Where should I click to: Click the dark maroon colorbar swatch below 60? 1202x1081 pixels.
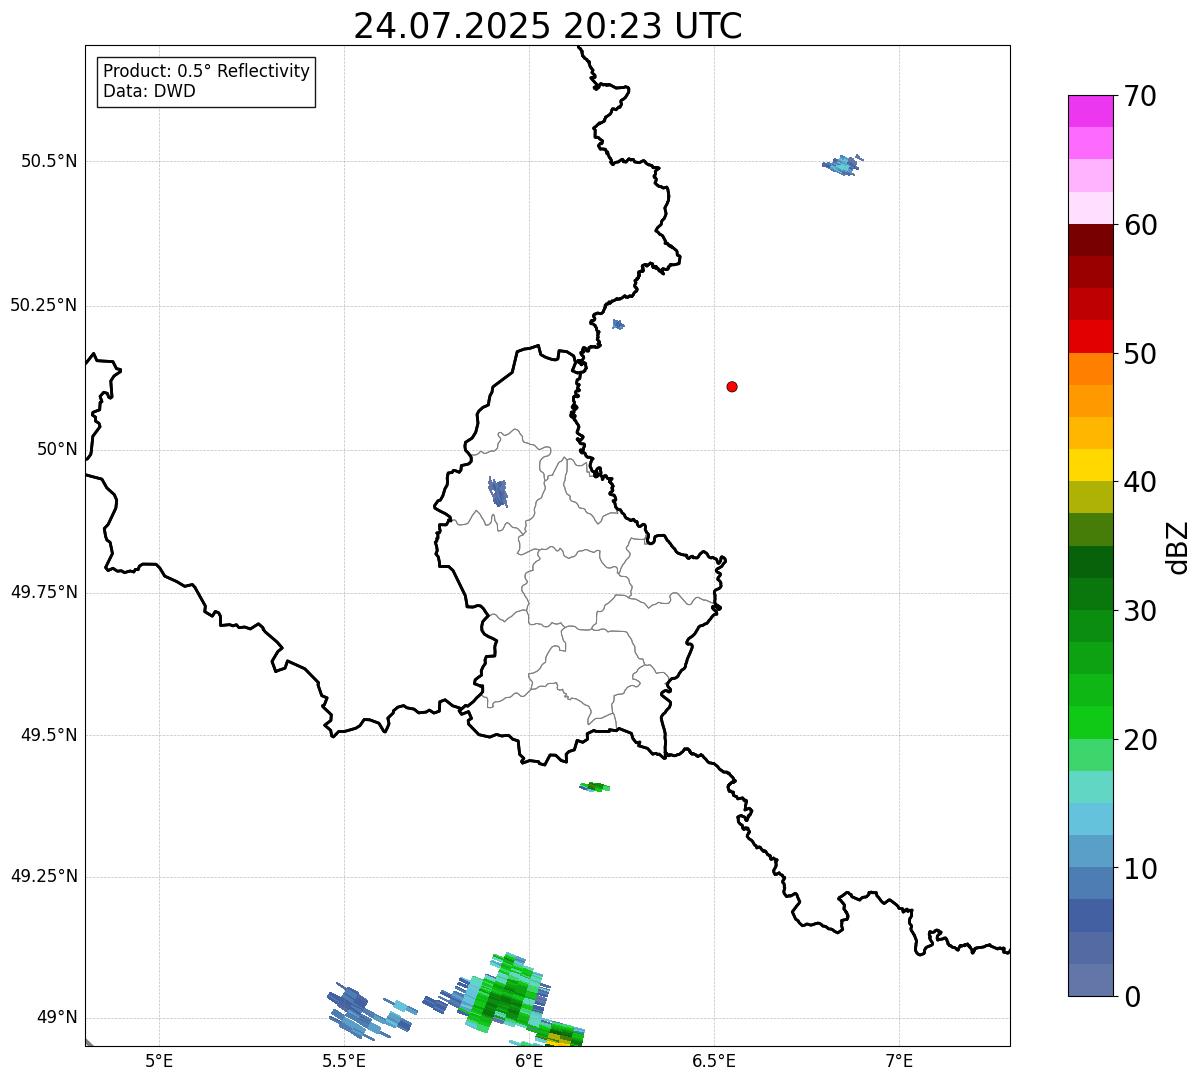(x=1091, y=240)
